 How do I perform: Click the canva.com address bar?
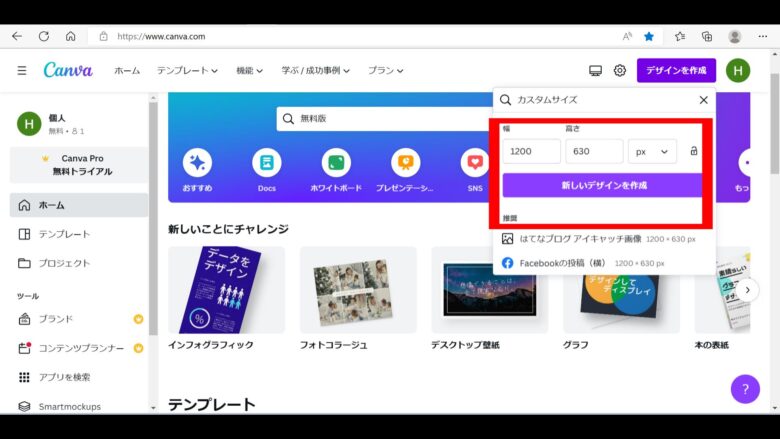(161, 36)
